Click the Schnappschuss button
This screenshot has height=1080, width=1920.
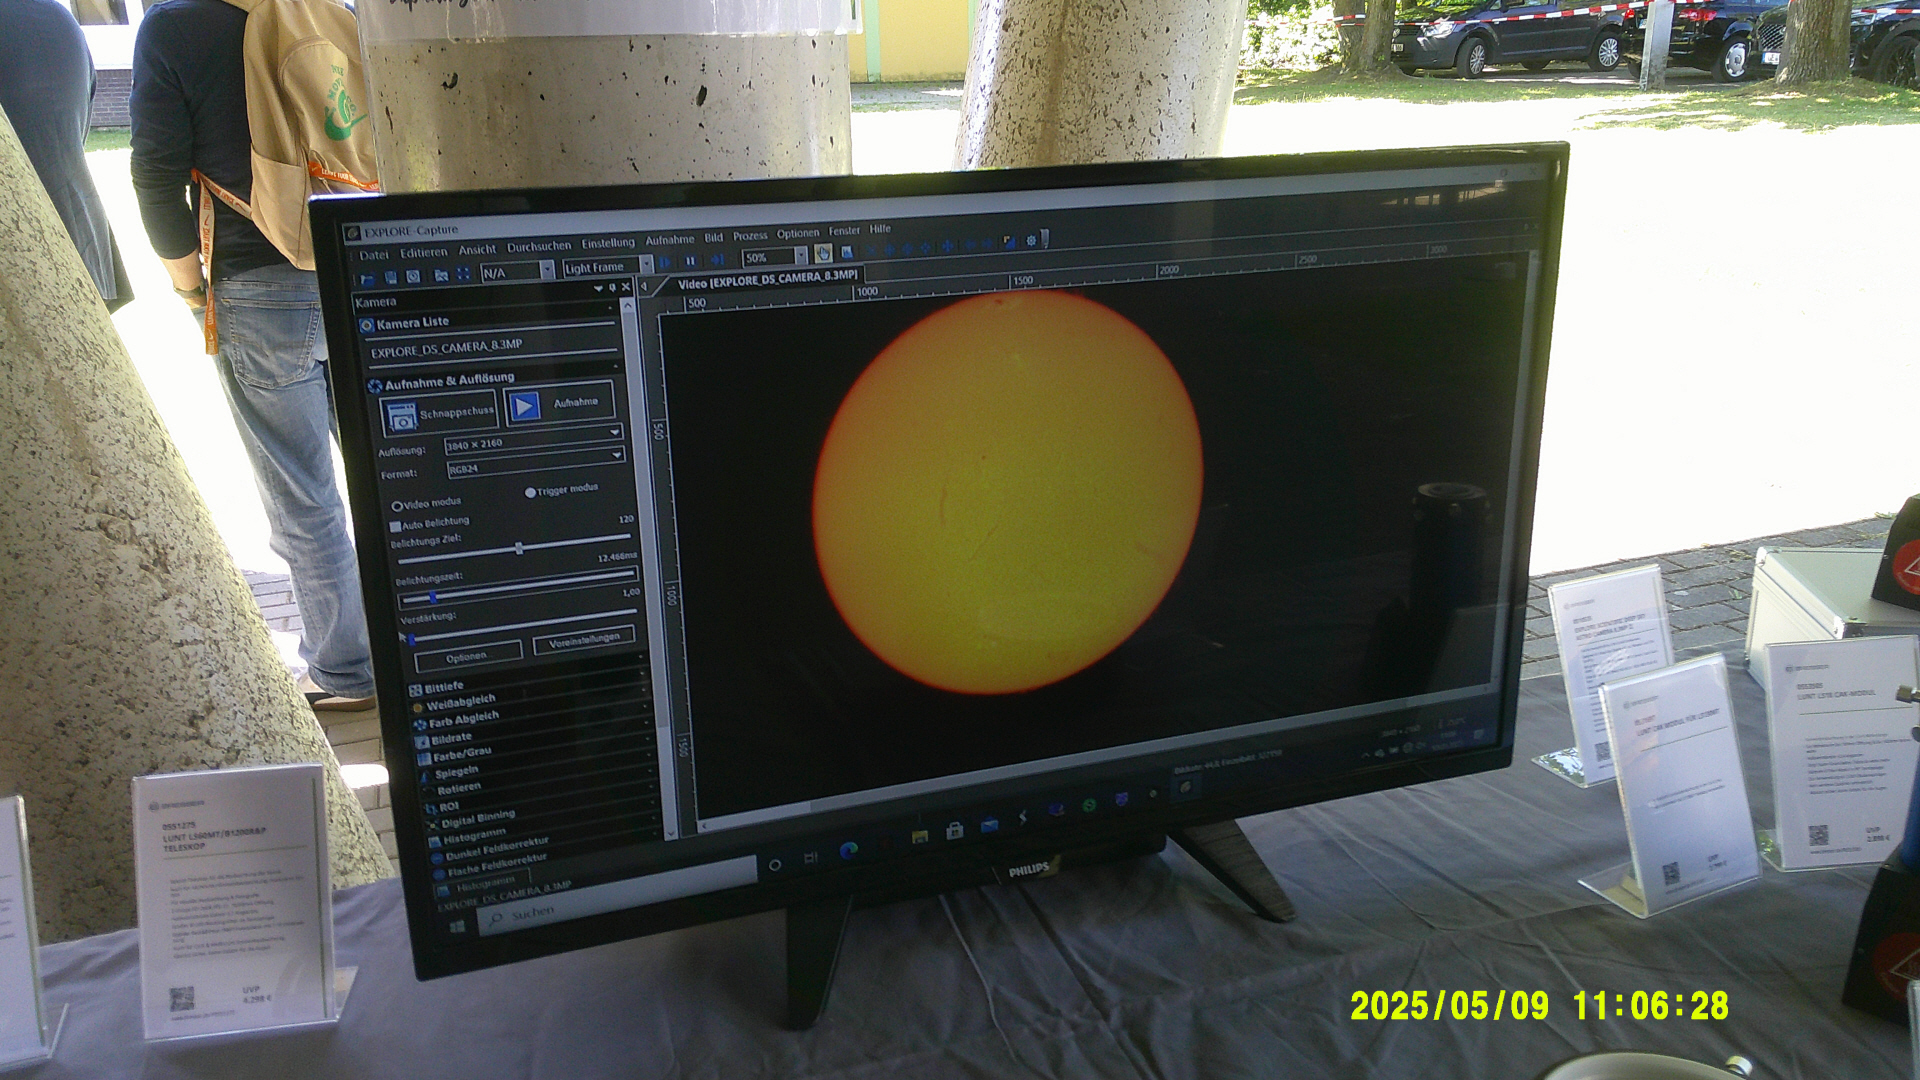pos(439,415)
